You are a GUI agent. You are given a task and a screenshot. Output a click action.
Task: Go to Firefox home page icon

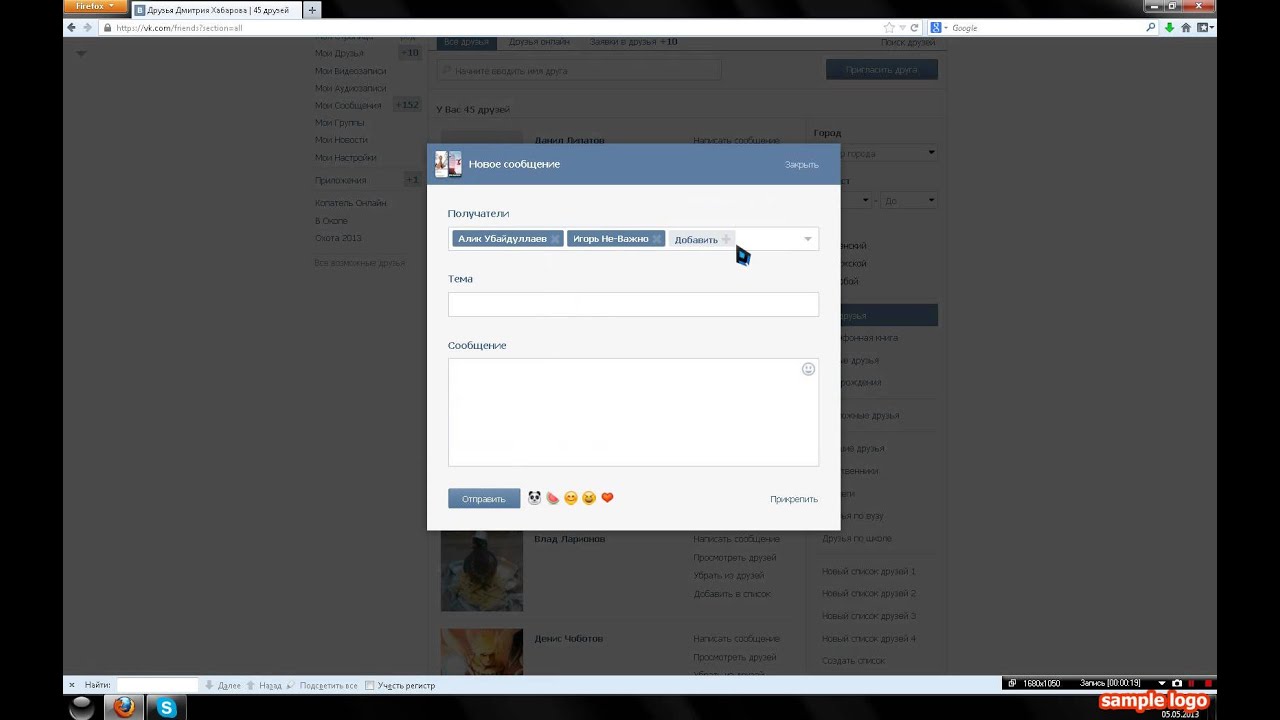[x=1186, y=28]
